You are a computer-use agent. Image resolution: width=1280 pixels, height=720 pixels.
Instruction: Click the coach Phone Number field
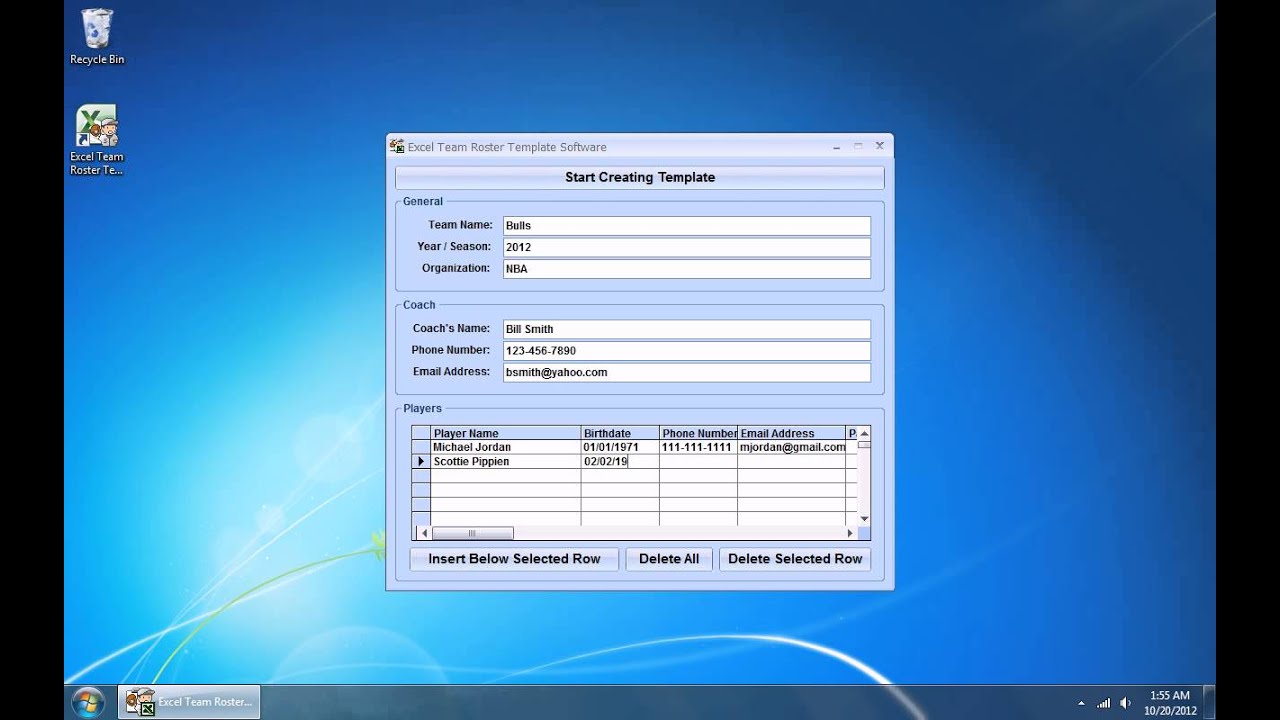point(686,351)
